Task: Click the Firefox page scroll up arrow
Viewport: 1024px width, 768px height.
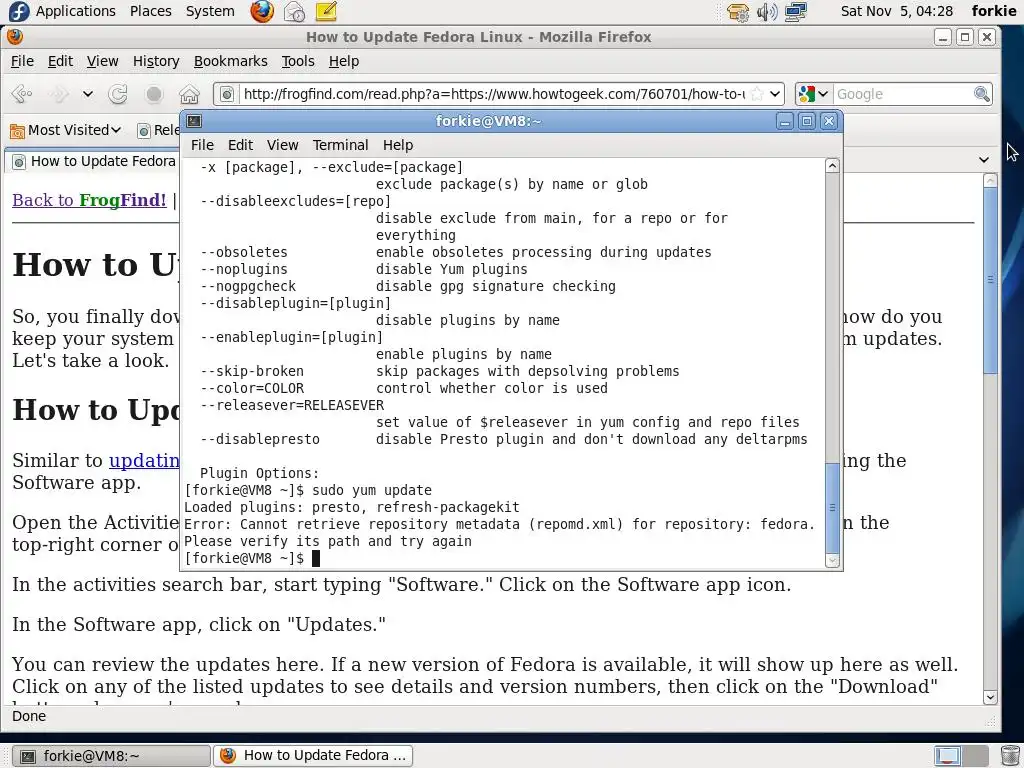Action: pyautogui.click(x=990, y=181)
